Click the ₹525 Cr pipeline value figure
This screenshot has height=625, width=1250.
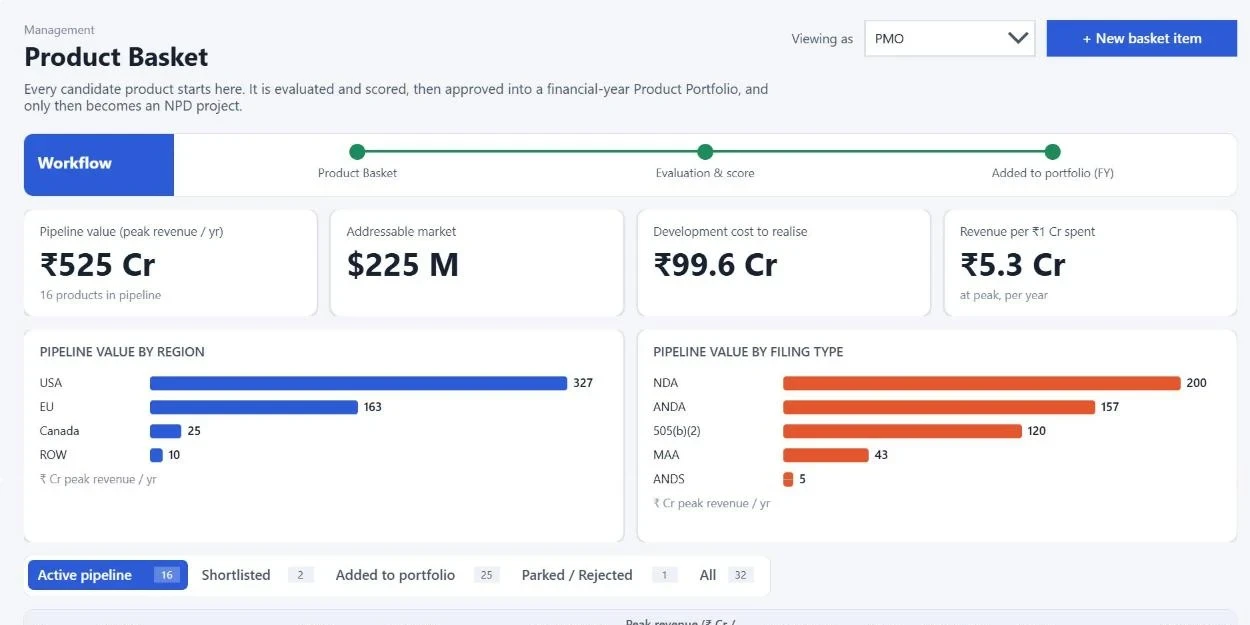pyautogui.click(x=98, y=265)
